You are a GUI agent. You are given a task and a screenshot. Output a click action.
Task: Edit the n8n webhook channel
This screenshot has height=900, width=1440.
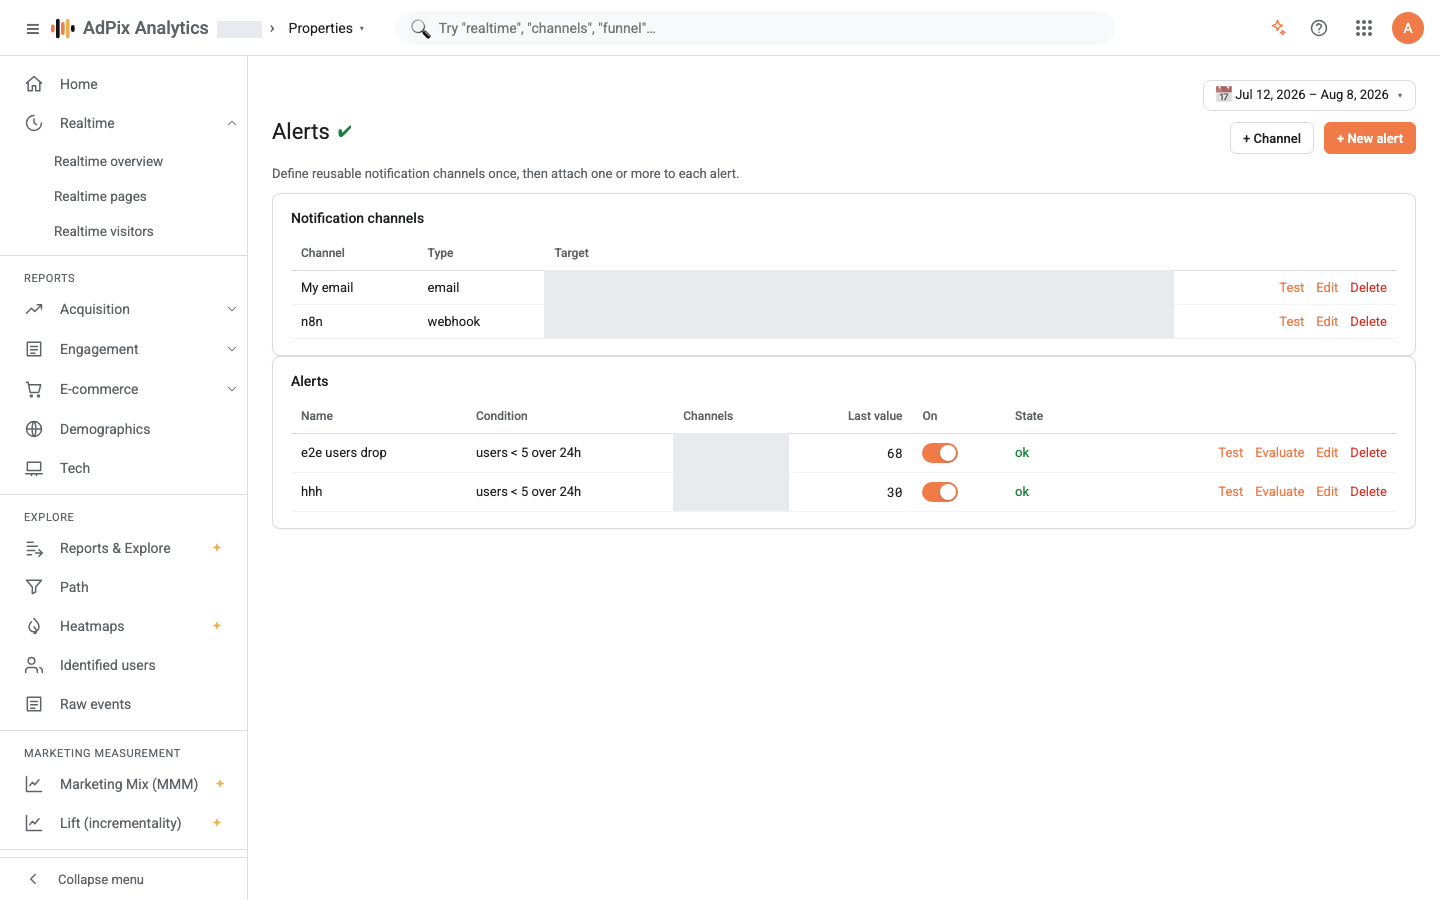coord(1327,322)
